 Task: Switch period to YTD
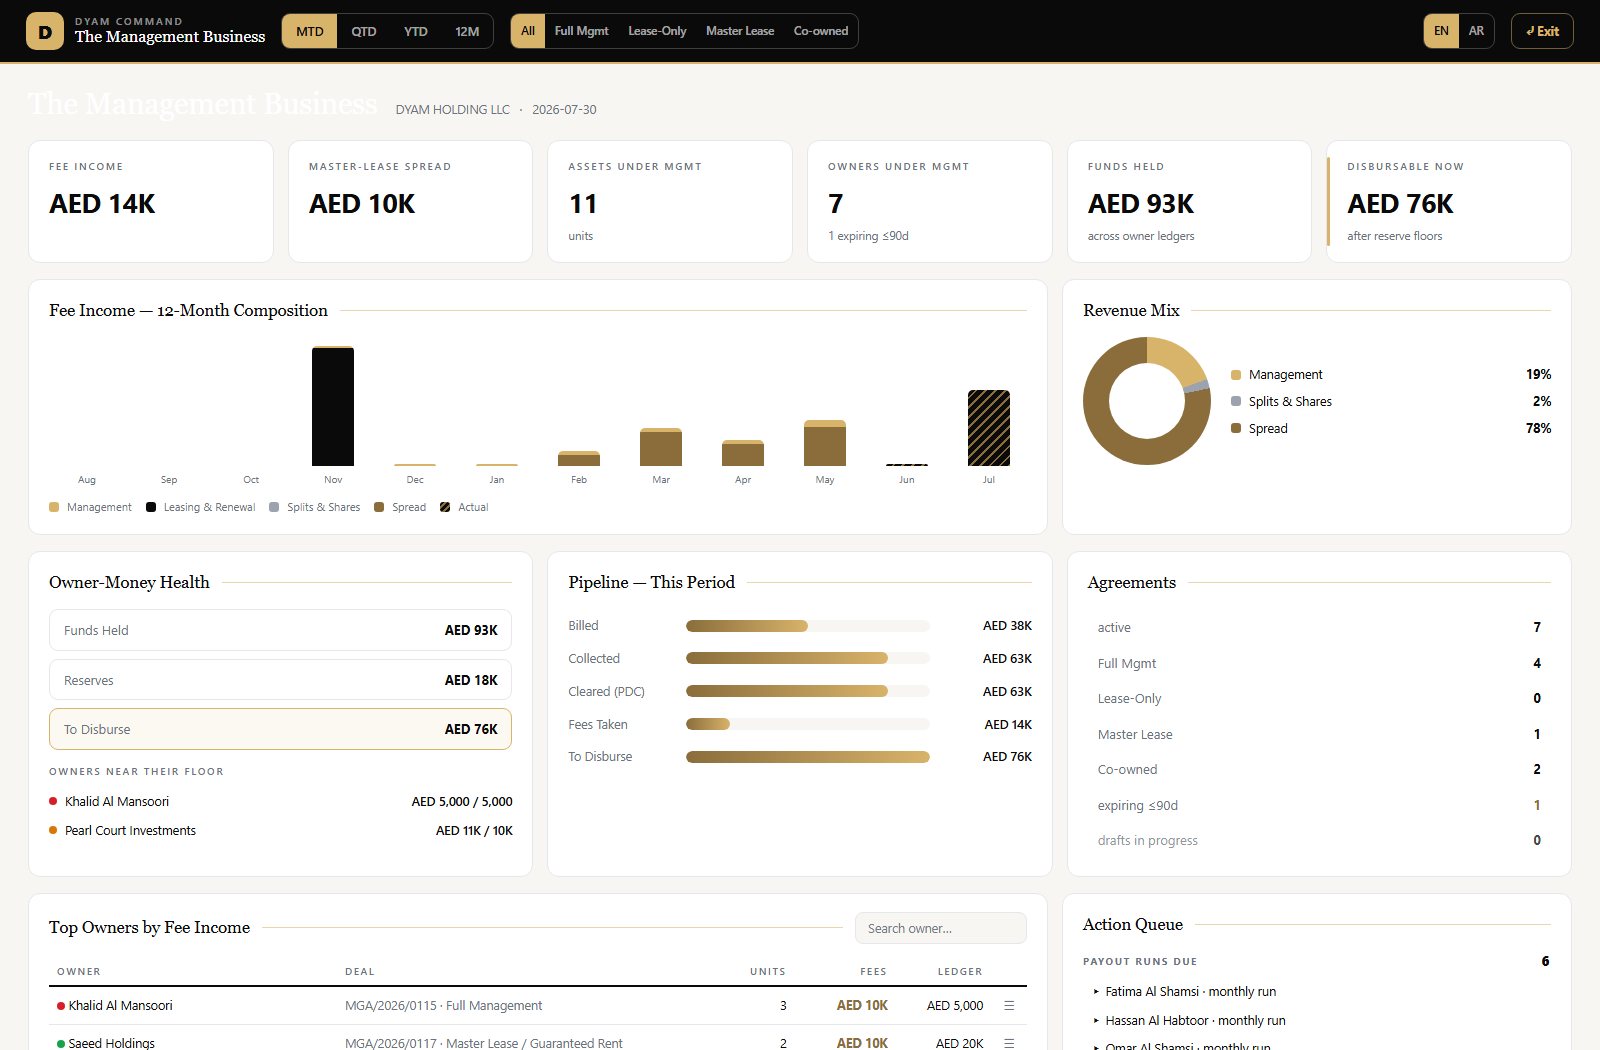click(x=416, y=31)
